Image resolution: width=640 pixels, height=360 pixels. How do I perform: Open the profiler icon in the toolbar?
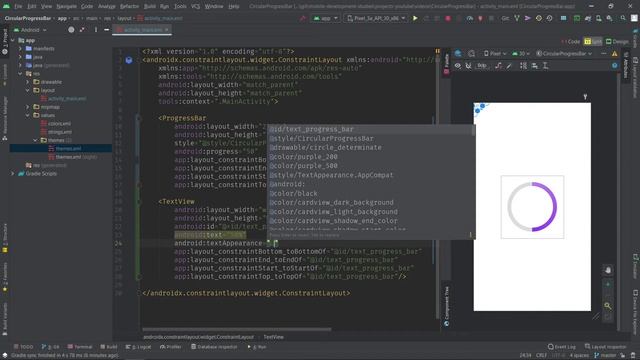point(470,18)
